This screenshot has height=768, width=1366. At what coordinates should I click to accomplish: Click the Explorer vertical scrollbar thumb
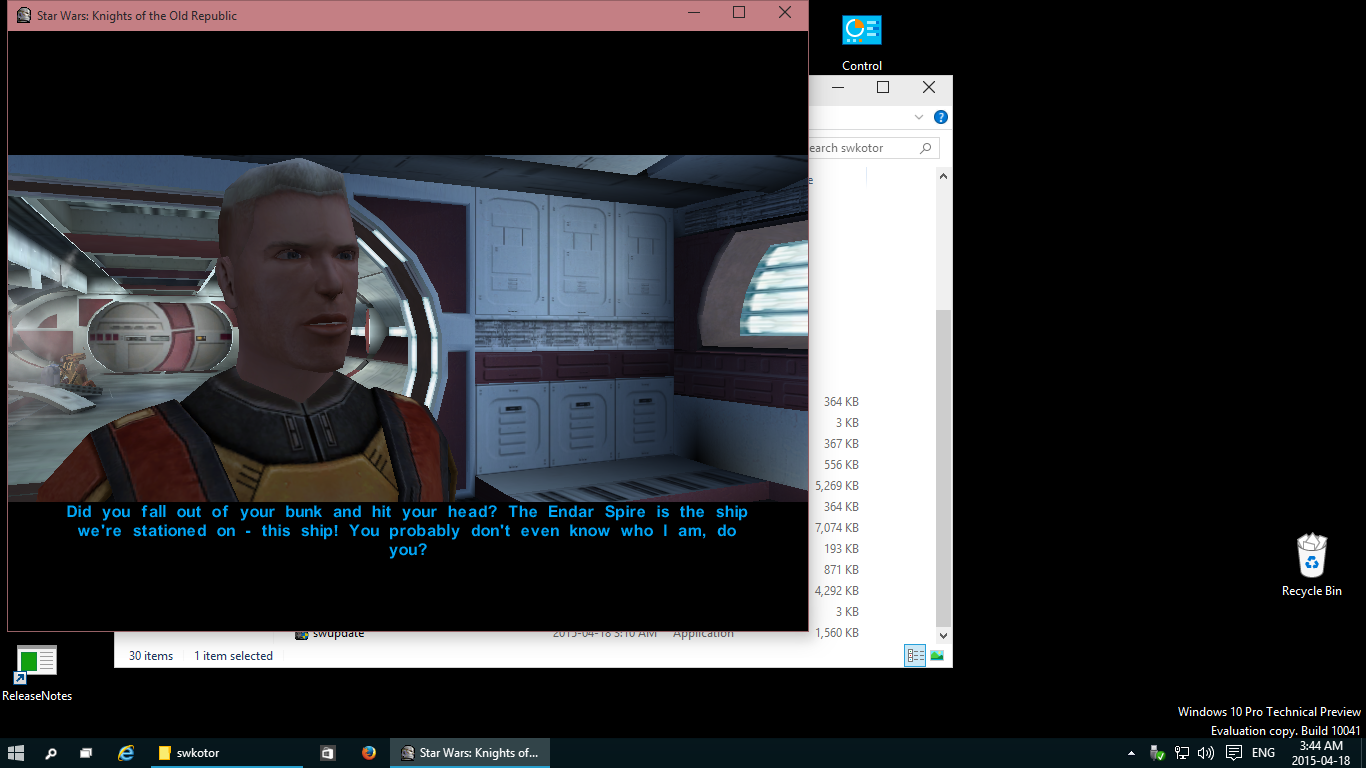coord(944,467)
